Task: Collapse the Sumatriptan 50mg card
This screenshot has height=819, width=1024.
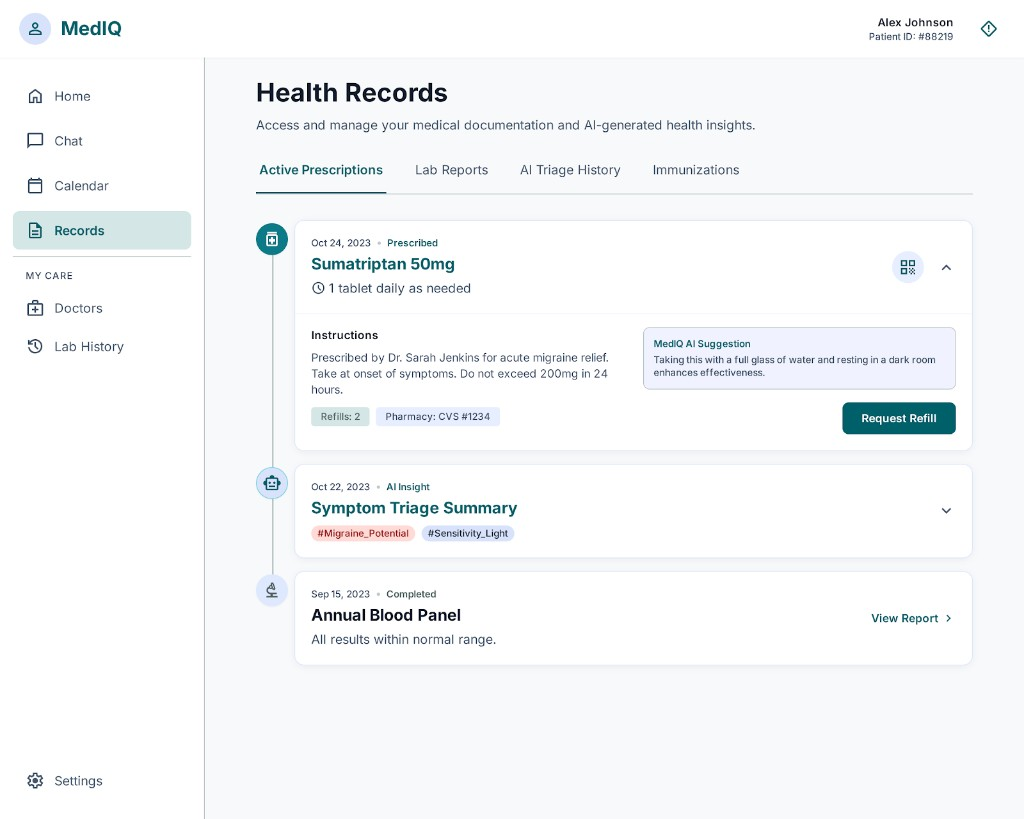Action: [x=946, y=267]
